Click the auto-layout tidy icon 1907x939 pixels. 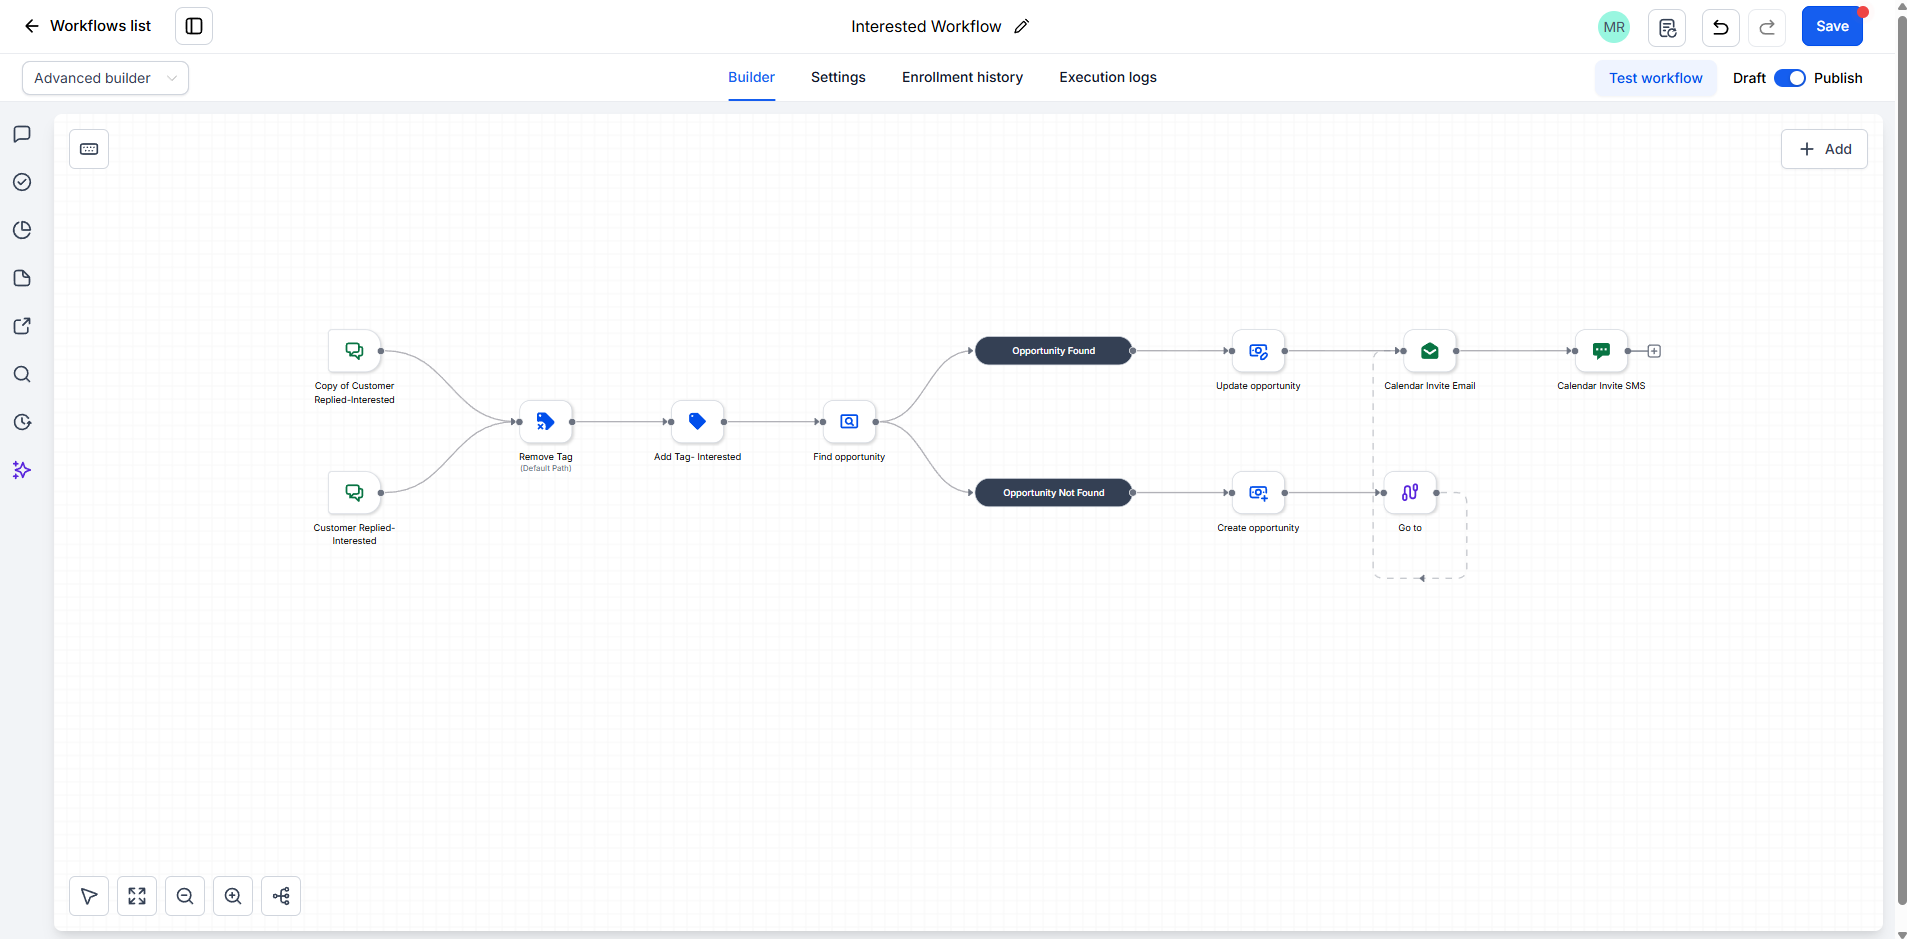[x=281, y=896]
